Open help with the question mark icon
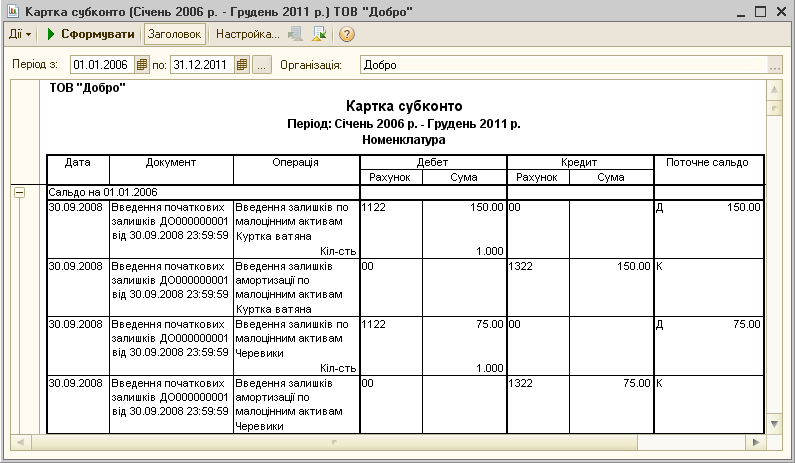This screenshot has width=795, height=463. point(346,34)
